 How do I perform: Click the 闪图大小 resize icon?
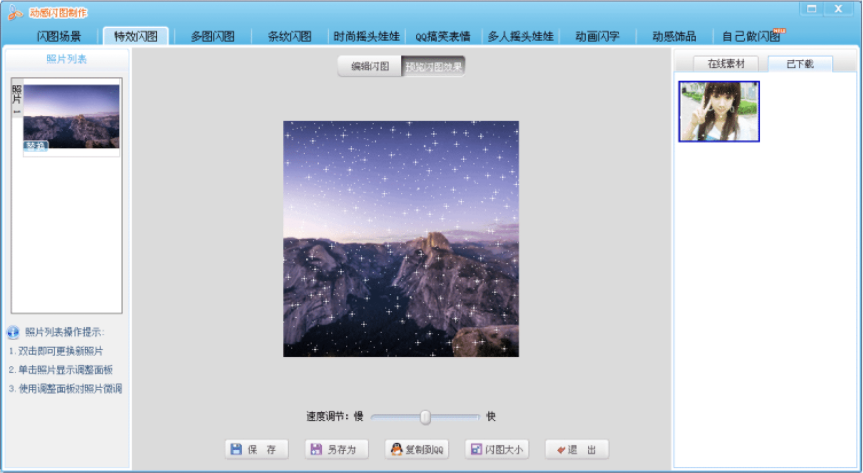pyautogui.click(x=477, y=449)
